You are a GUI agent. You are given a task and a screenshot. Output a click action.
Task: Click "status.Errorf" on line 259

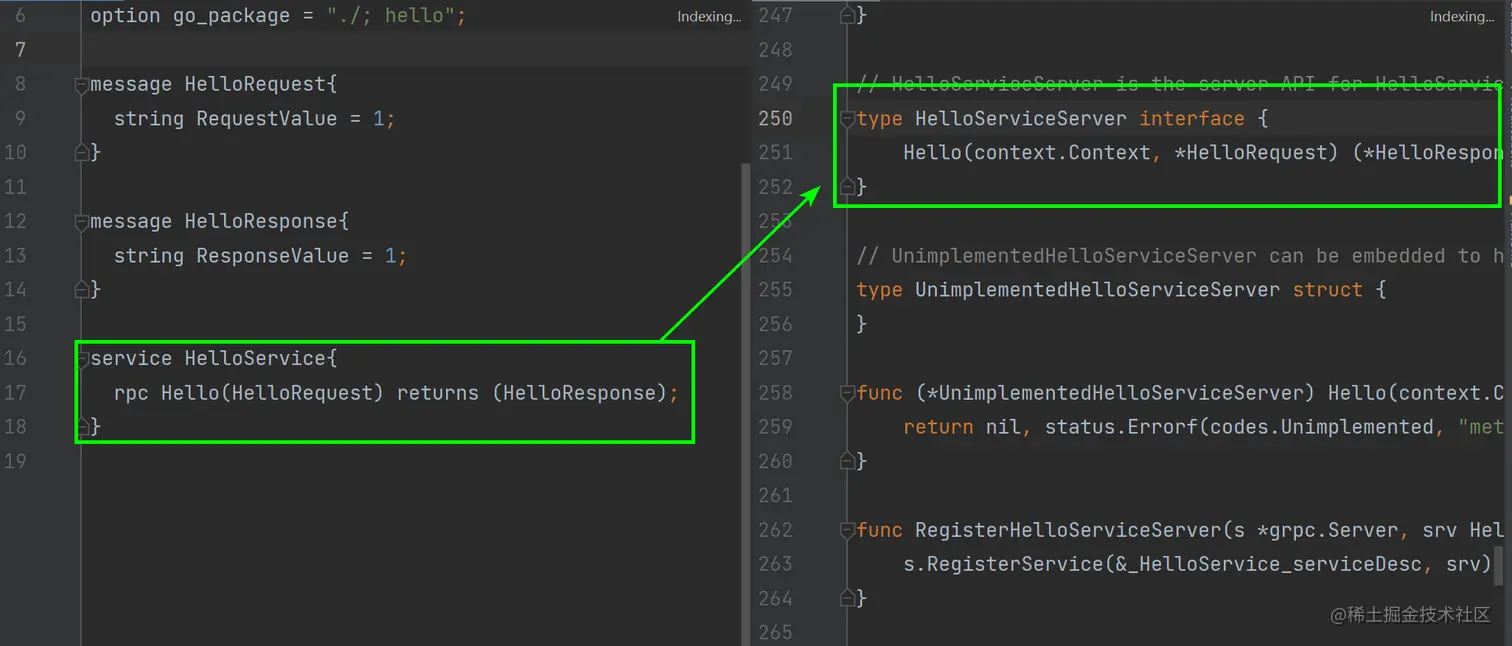click(x=1121, y=427)
